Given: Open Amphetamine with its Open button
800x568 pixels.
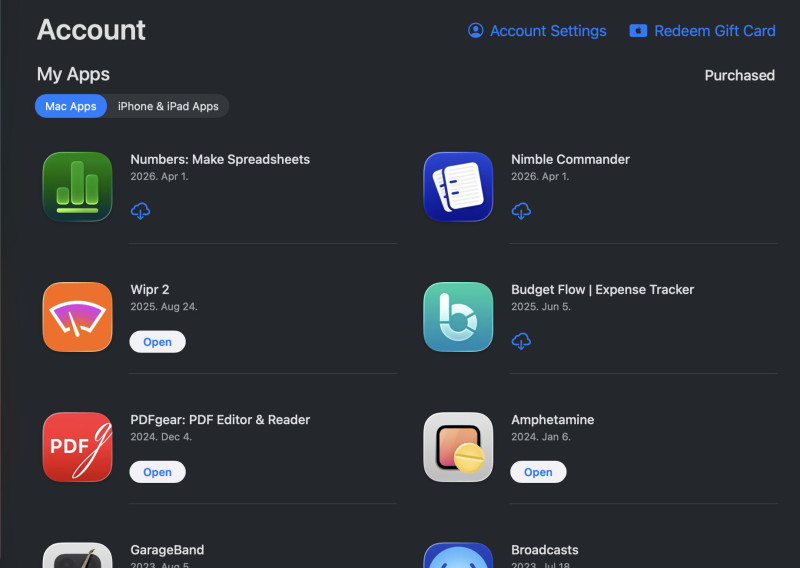Looking at the screenshot, I should pos(538,472).
